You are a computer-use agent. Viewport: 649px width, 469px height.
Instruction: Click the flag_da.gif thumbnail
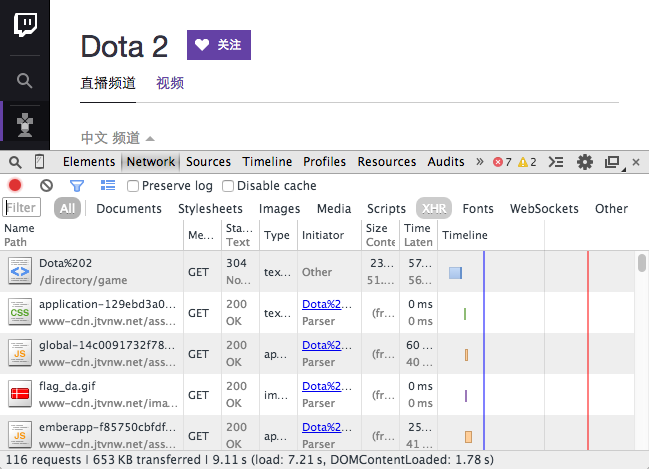[20, 394]
